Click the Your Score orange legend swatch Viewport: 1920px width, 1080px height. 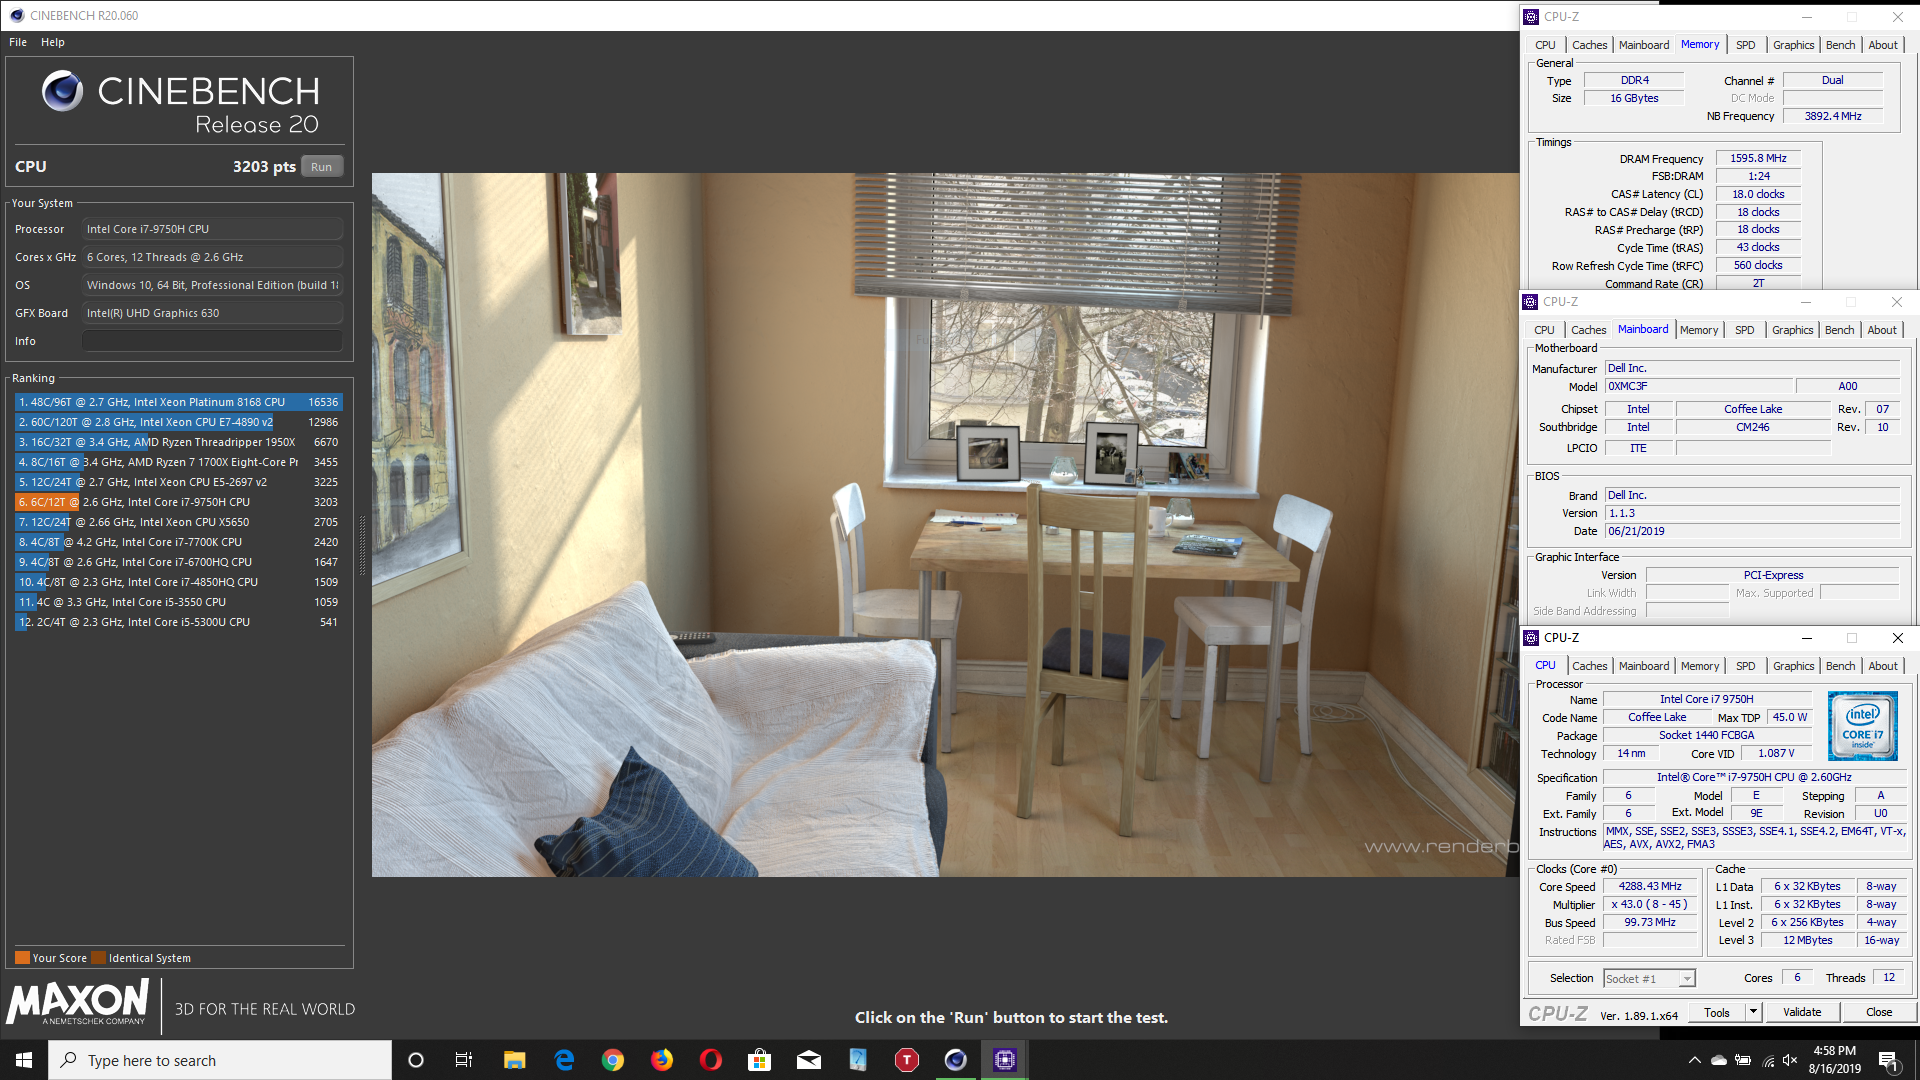tap(22, 958)
